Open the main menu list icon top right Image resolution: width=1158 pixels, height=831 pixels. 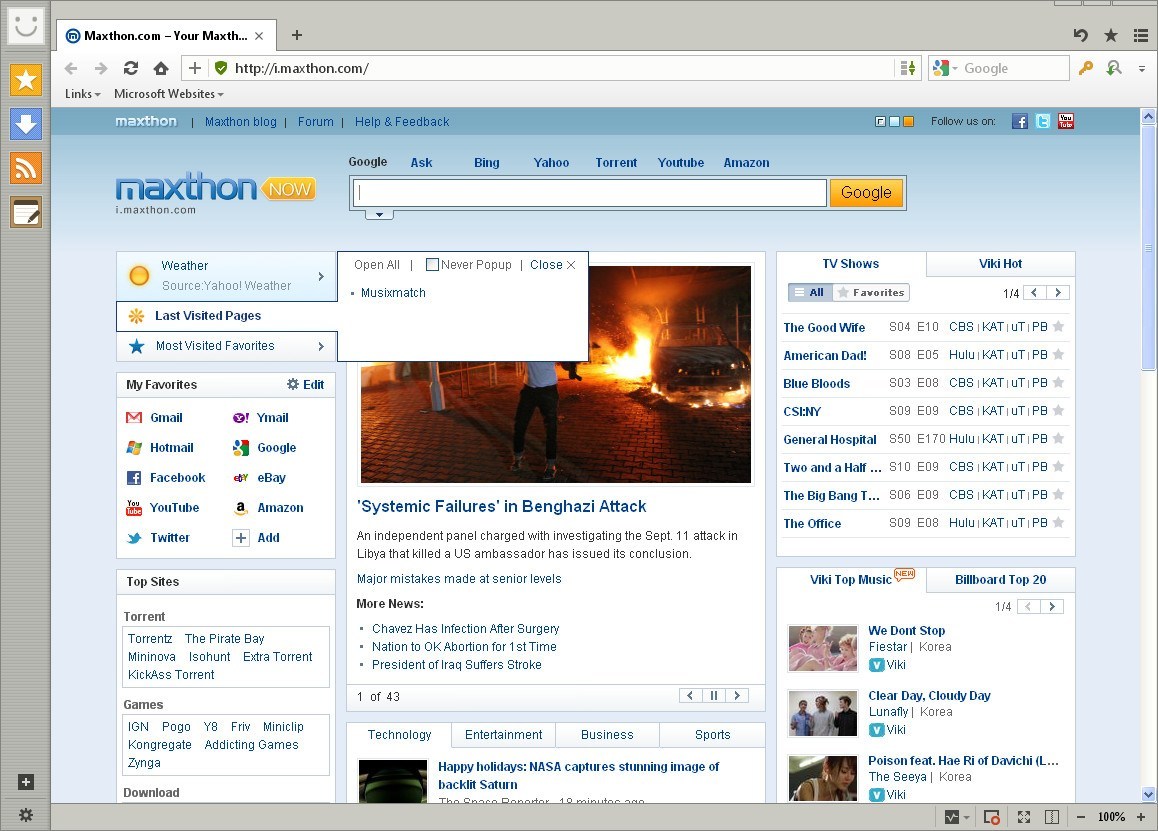coord(1141,35)
